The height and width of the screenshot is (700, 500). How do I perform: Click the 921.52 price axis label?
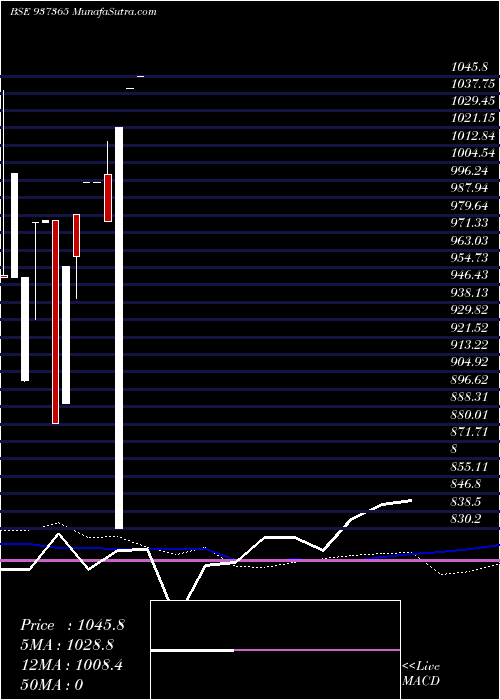tap(470, 328)
